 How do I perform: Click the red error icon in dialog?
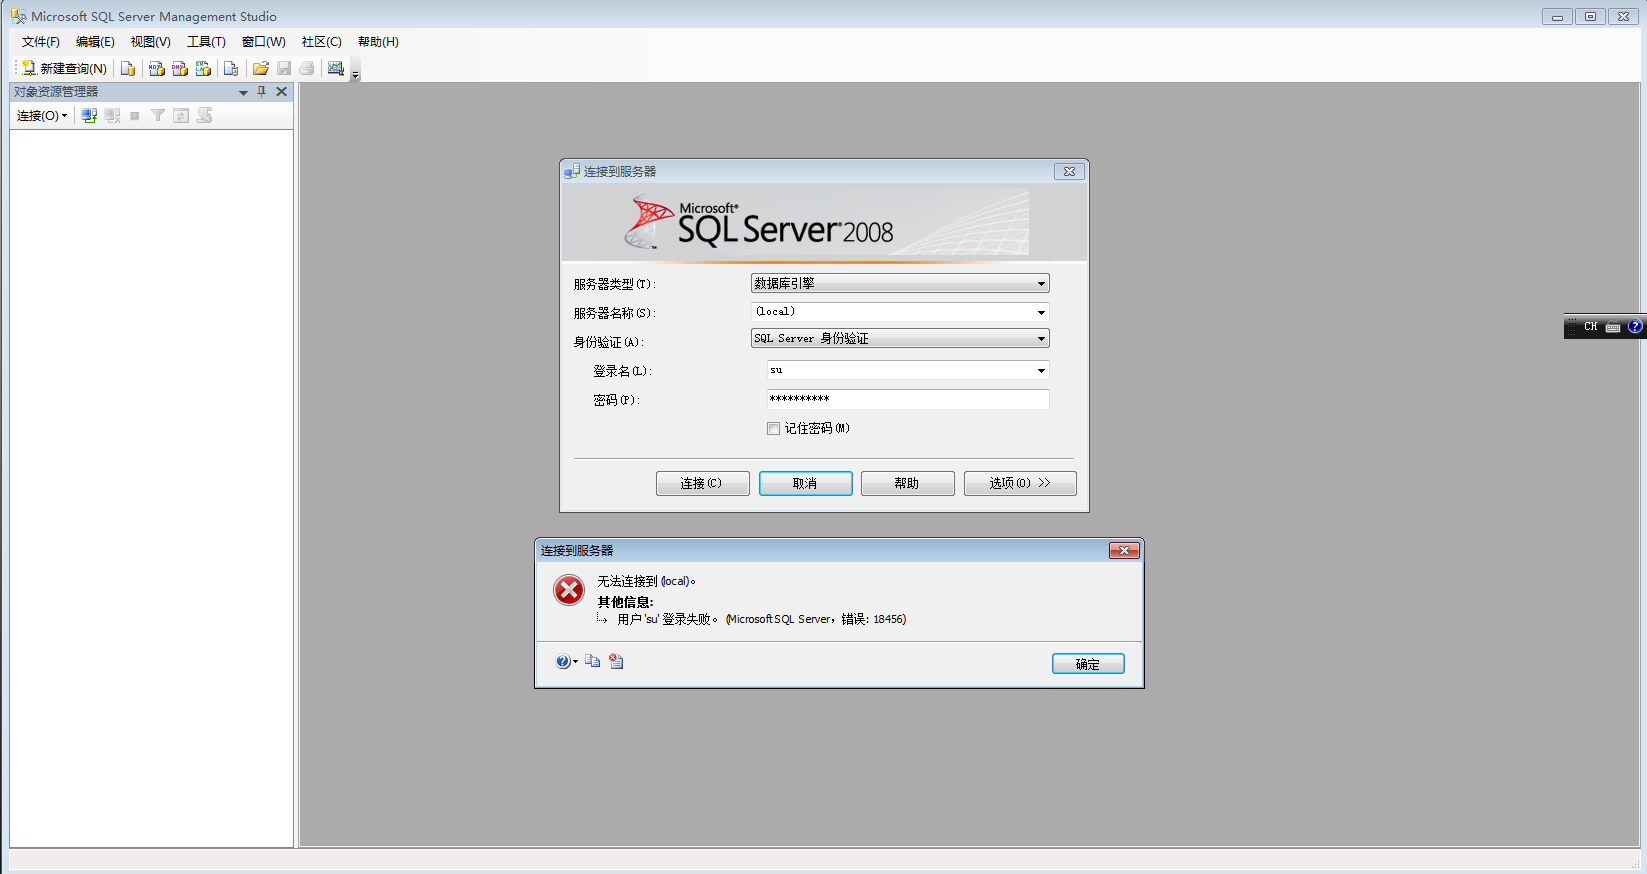click(569, 590)
